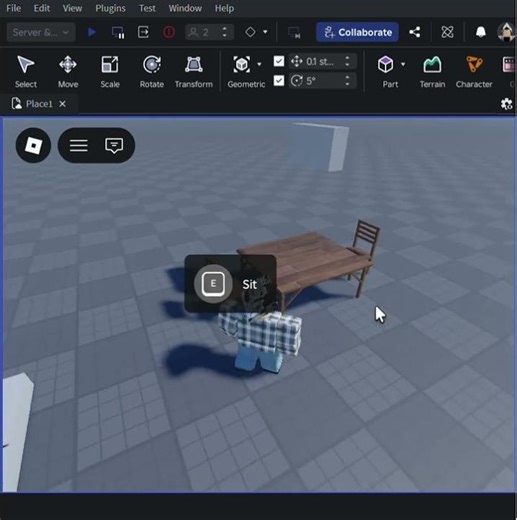Click the Collaborate button
This screenshot has height=520, width=517.
(x=357, y=32)
